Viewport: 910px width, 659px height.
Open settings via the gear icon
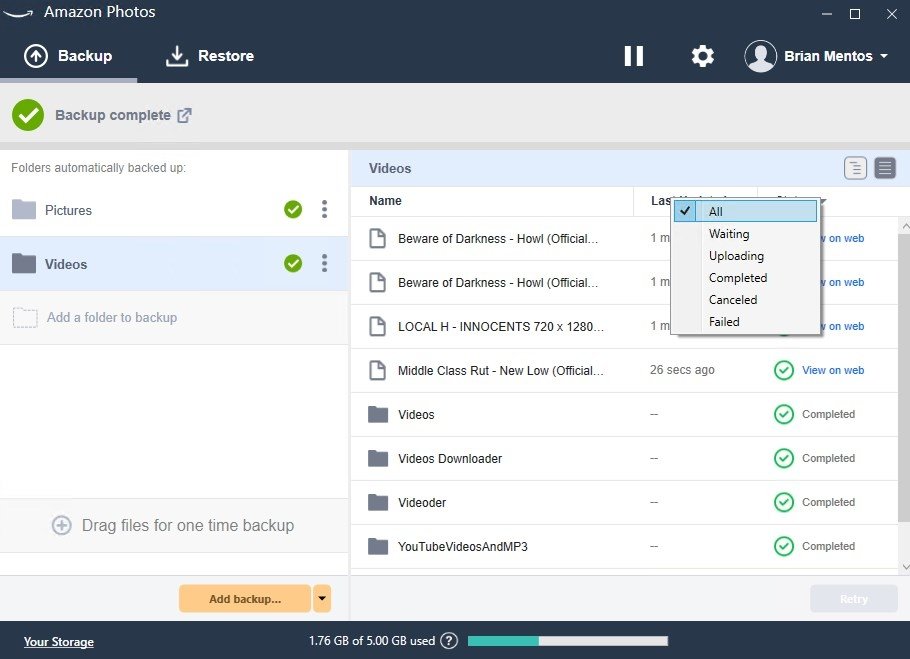coord(702,56)
